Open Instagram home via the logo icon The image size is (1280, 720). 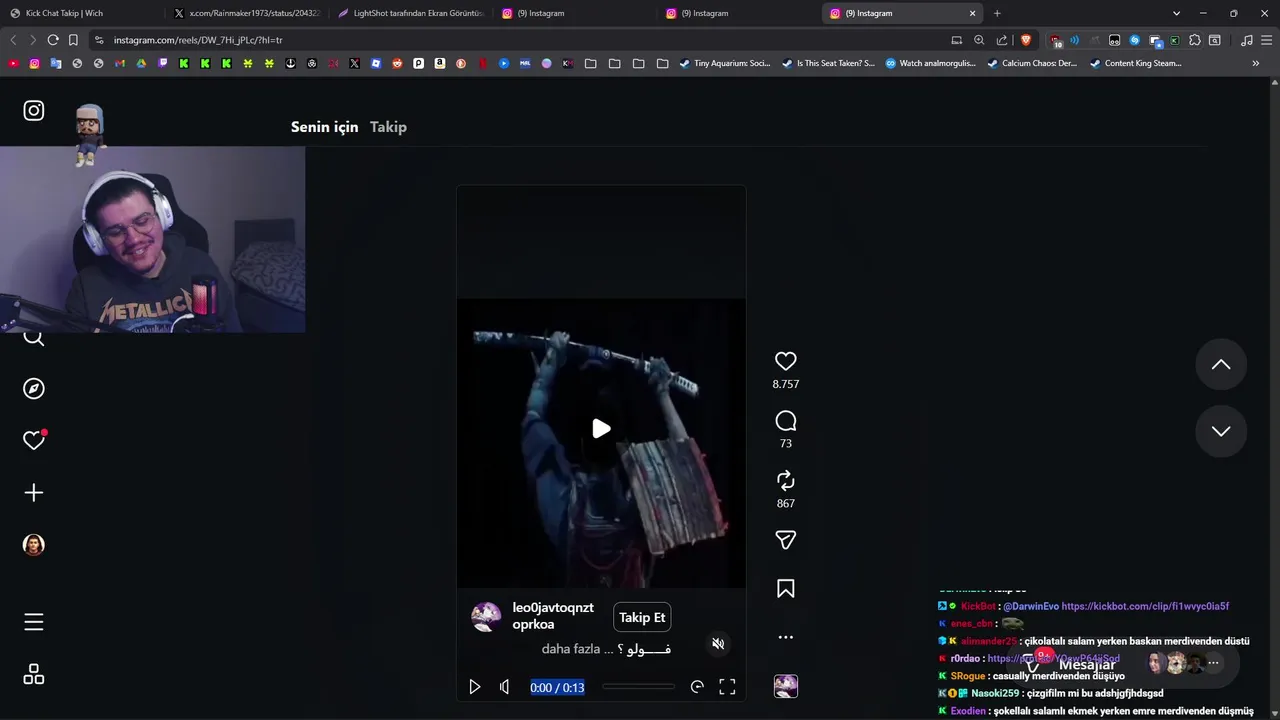34,110
